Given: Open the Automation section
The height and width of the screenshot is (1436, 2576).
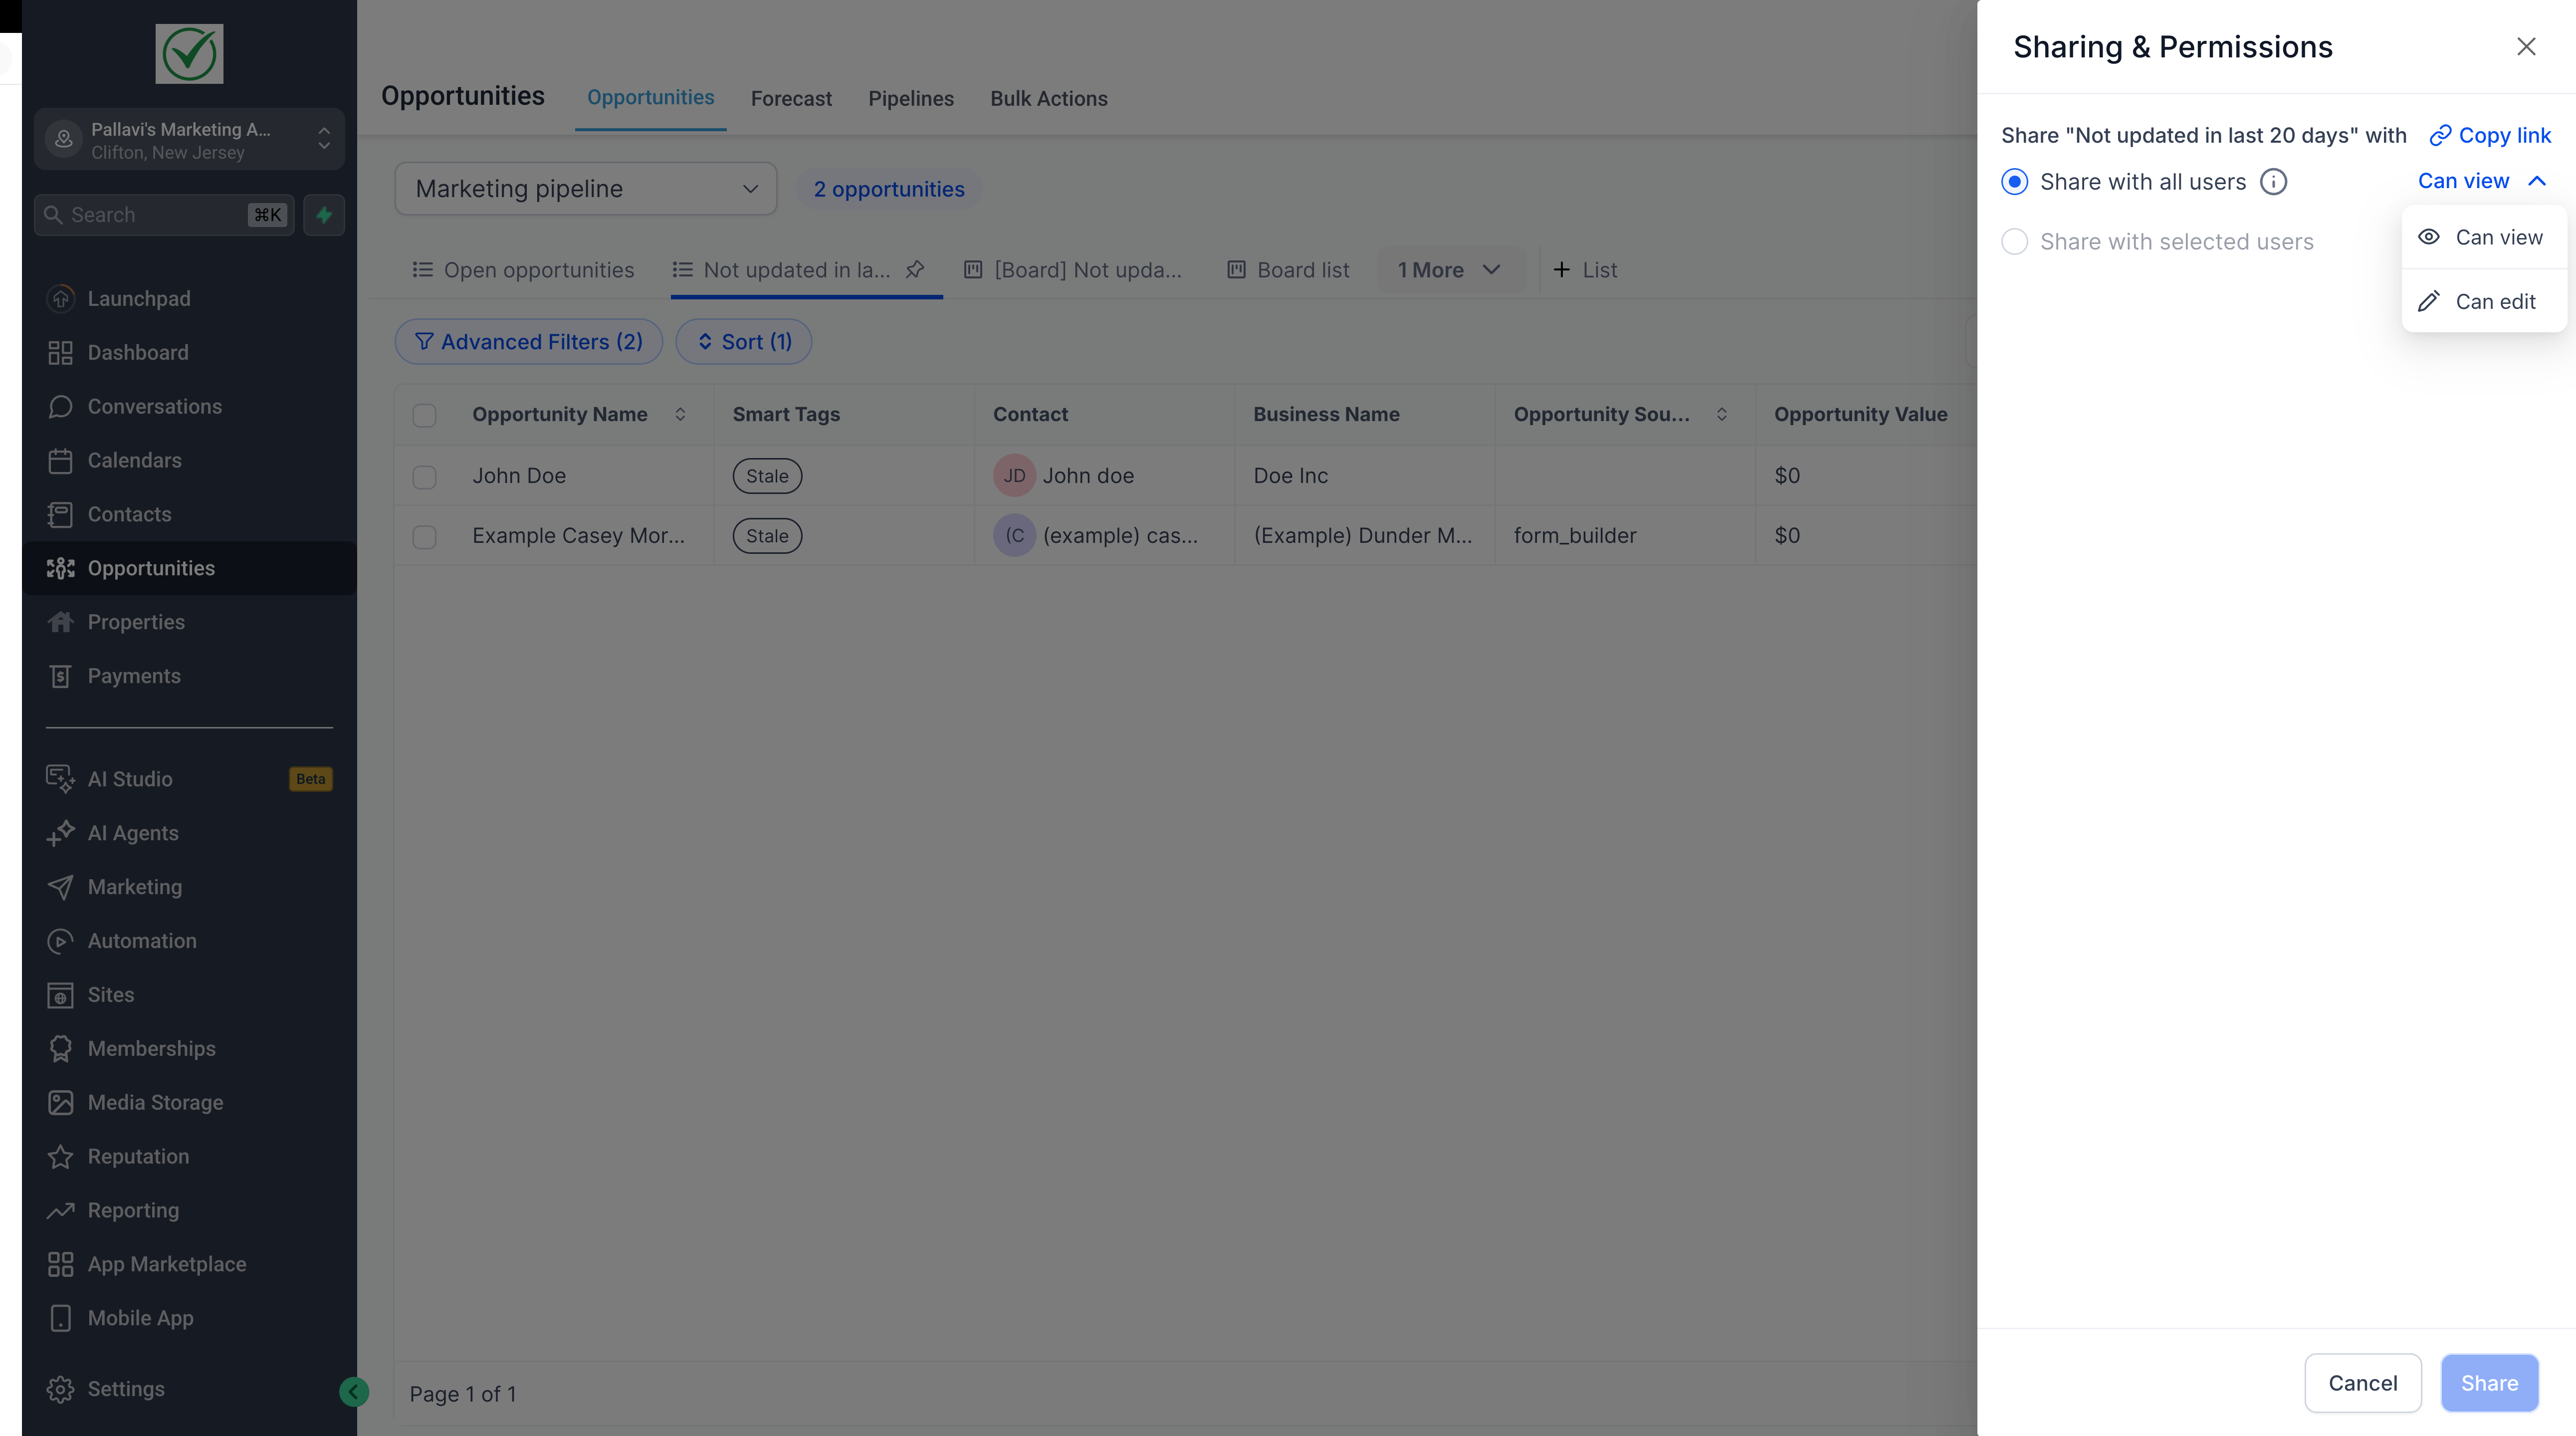Looking at the screenshot, I should coord(142,941).
